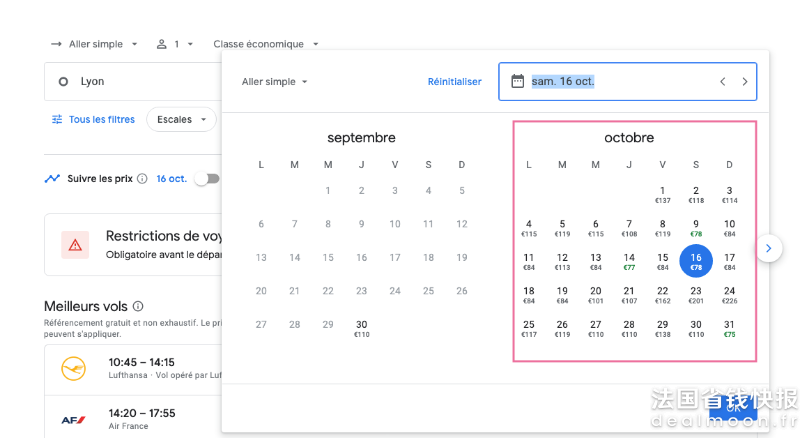
Task: Select 7 octobre priced €108
Action: 629,228
